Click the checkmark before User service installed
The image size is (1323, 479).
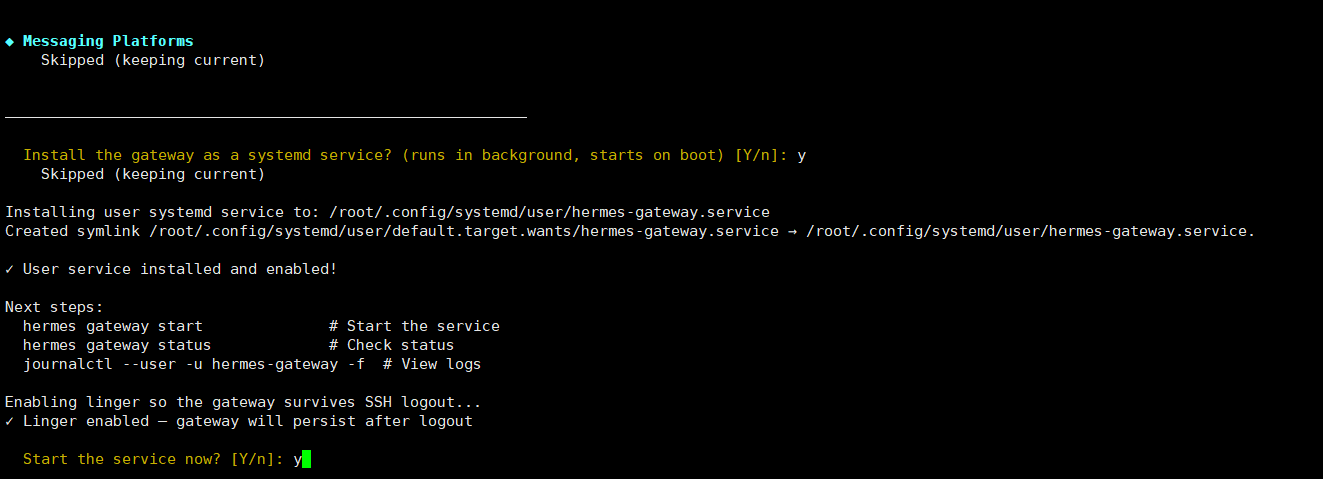tap(10, 269)
